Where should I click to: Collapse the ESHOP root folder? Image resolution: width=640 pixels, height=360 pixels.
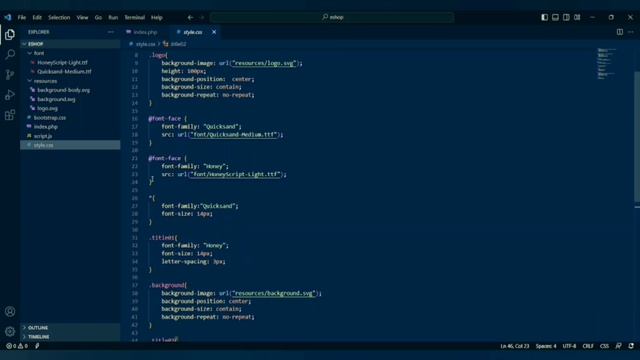tap(70, 44)
